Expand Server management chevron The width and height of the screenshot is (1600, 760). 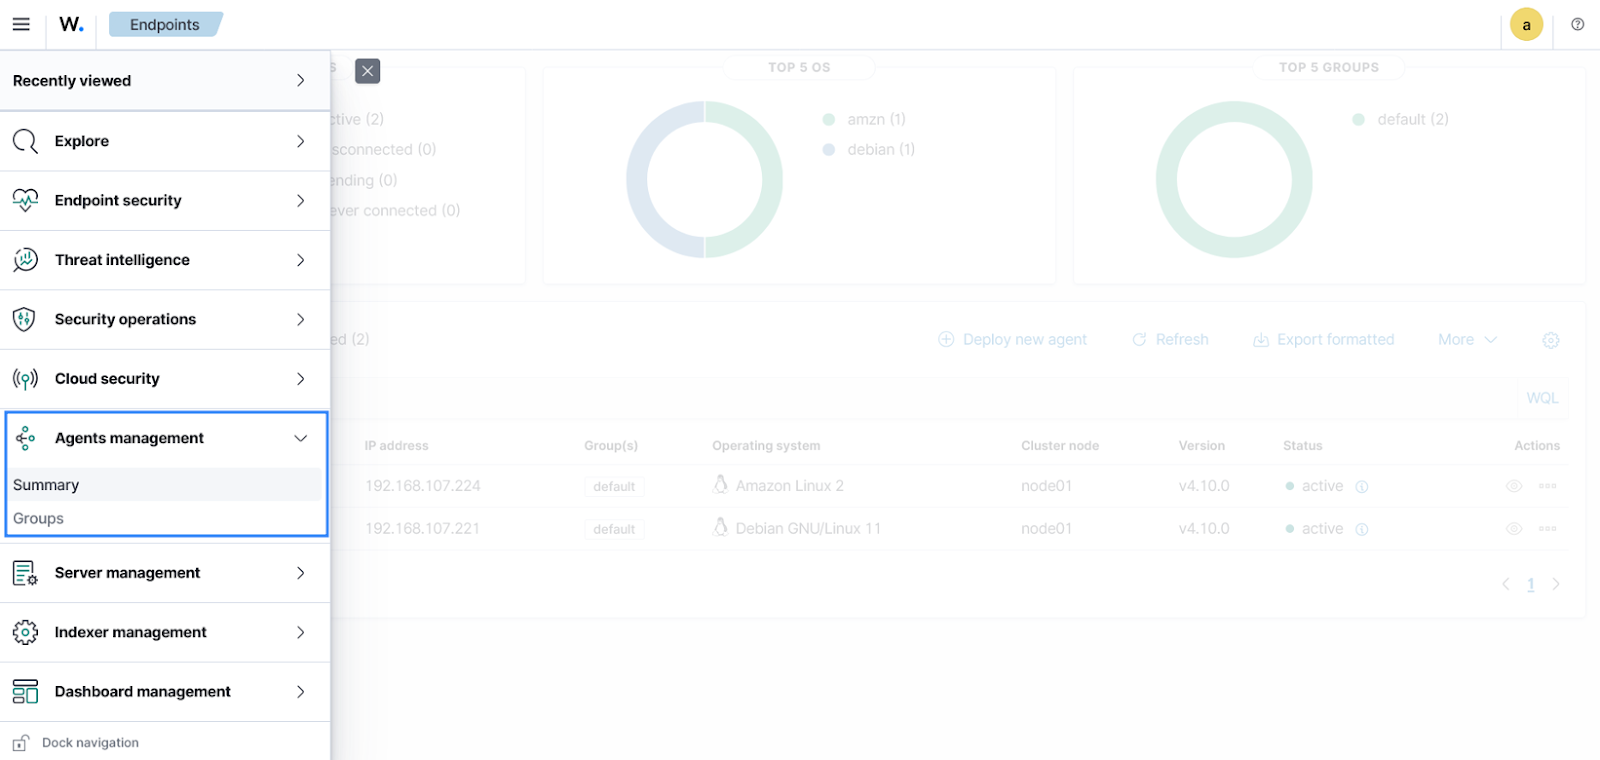click(300, 573)
